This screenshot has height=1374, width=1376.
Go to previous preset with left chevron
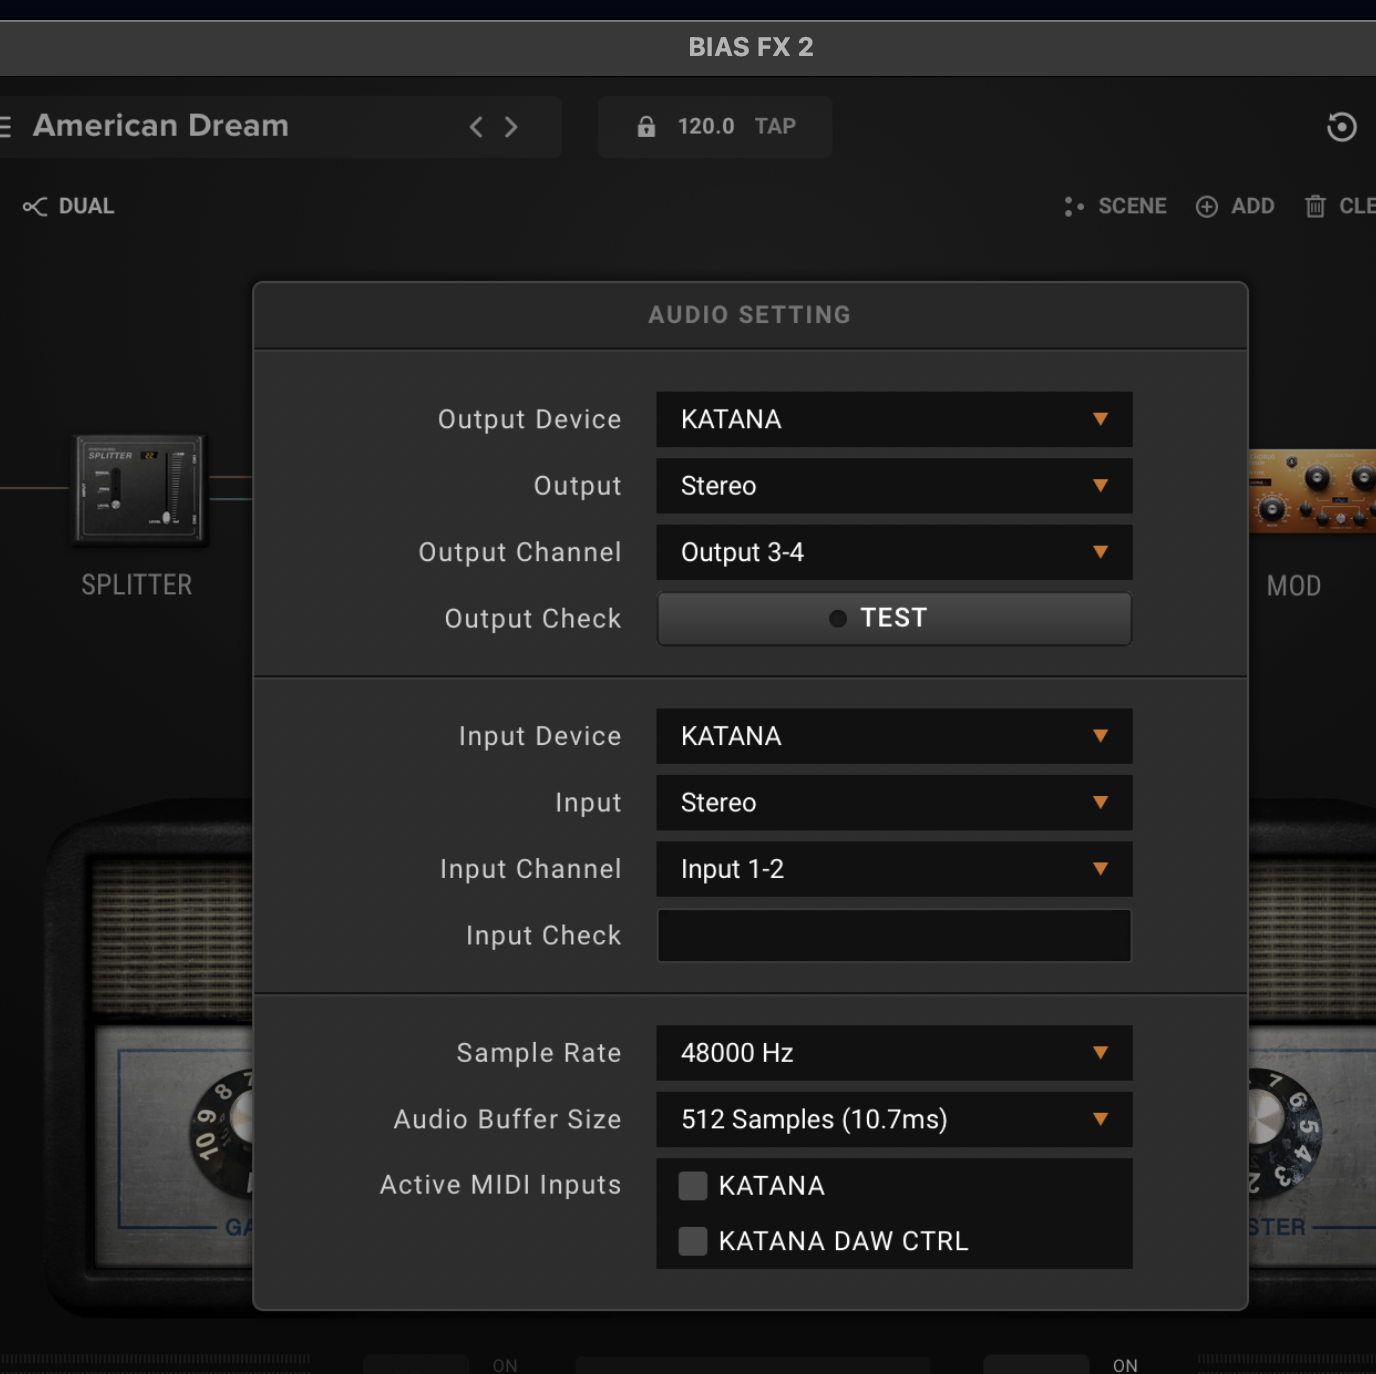point(476,127)
